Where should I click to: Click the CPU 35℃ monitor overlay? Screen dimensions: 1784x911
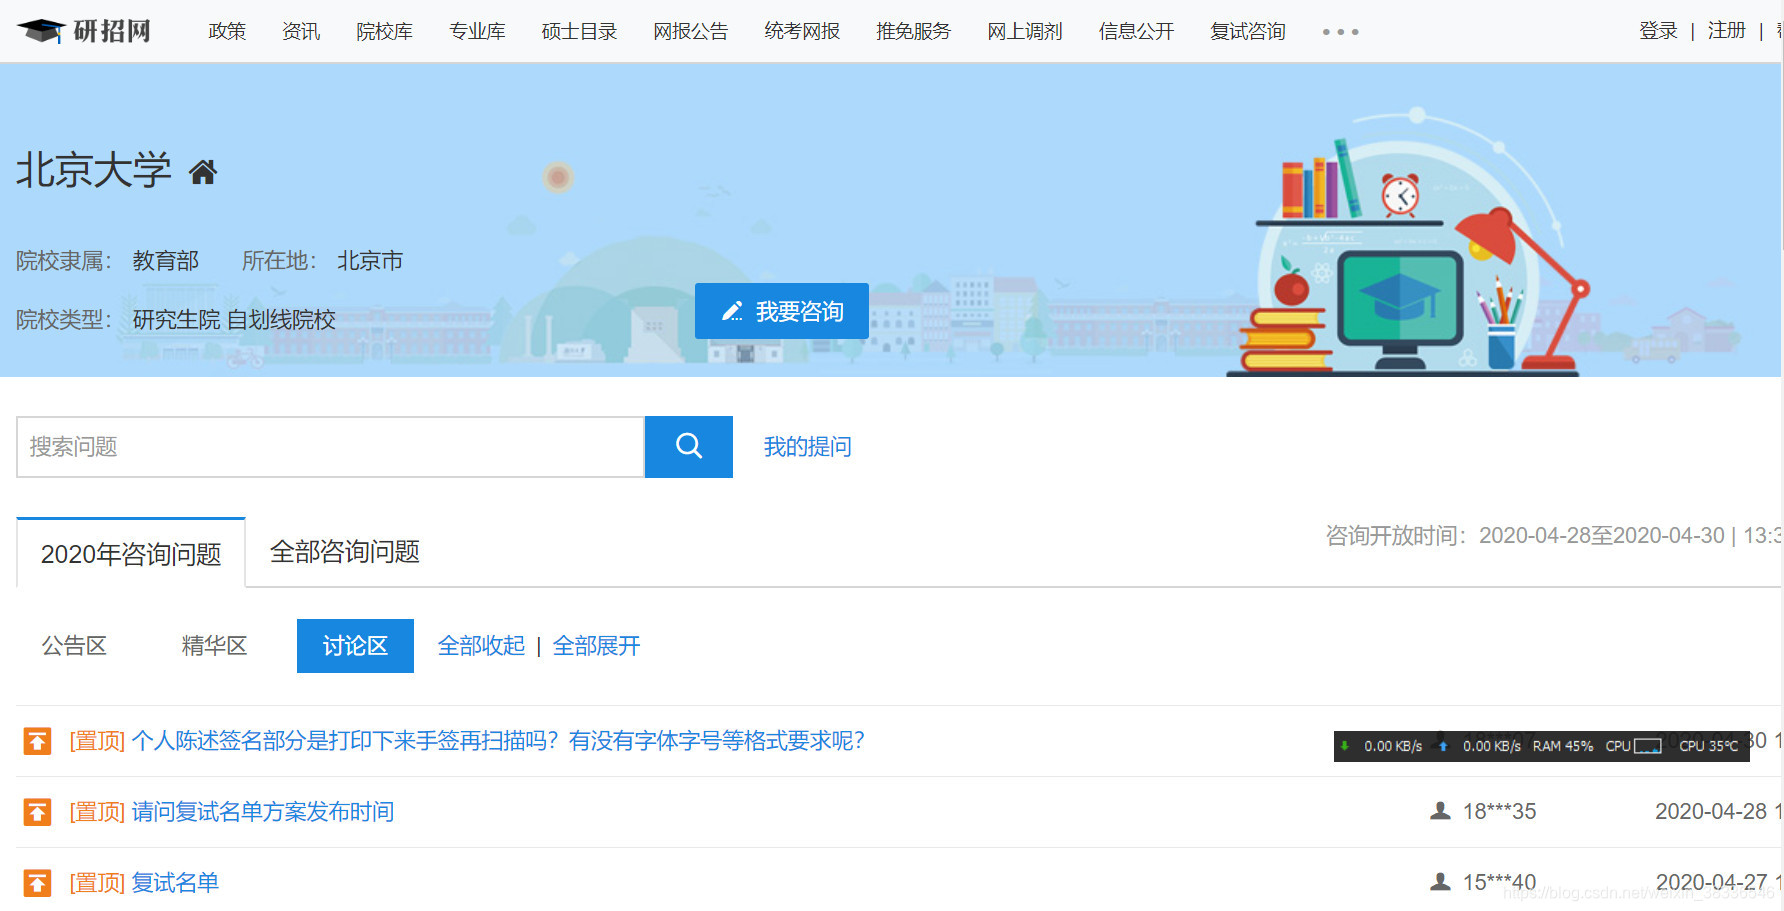1708,746
